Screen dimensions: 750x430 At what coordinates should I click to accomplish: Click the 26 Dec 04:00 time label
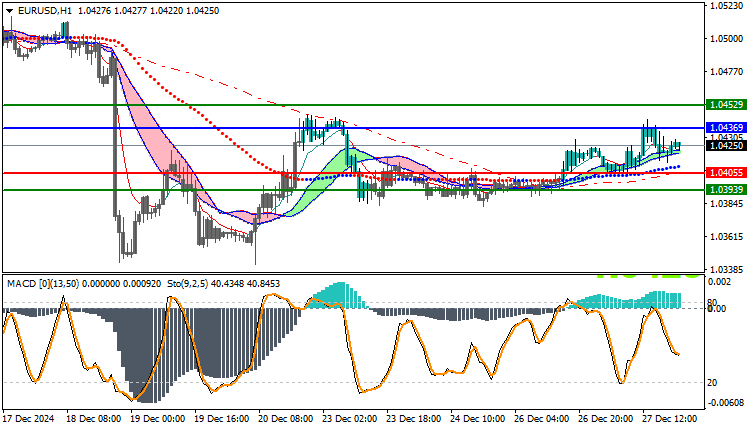pyautogui.click(x=542, y=419)
